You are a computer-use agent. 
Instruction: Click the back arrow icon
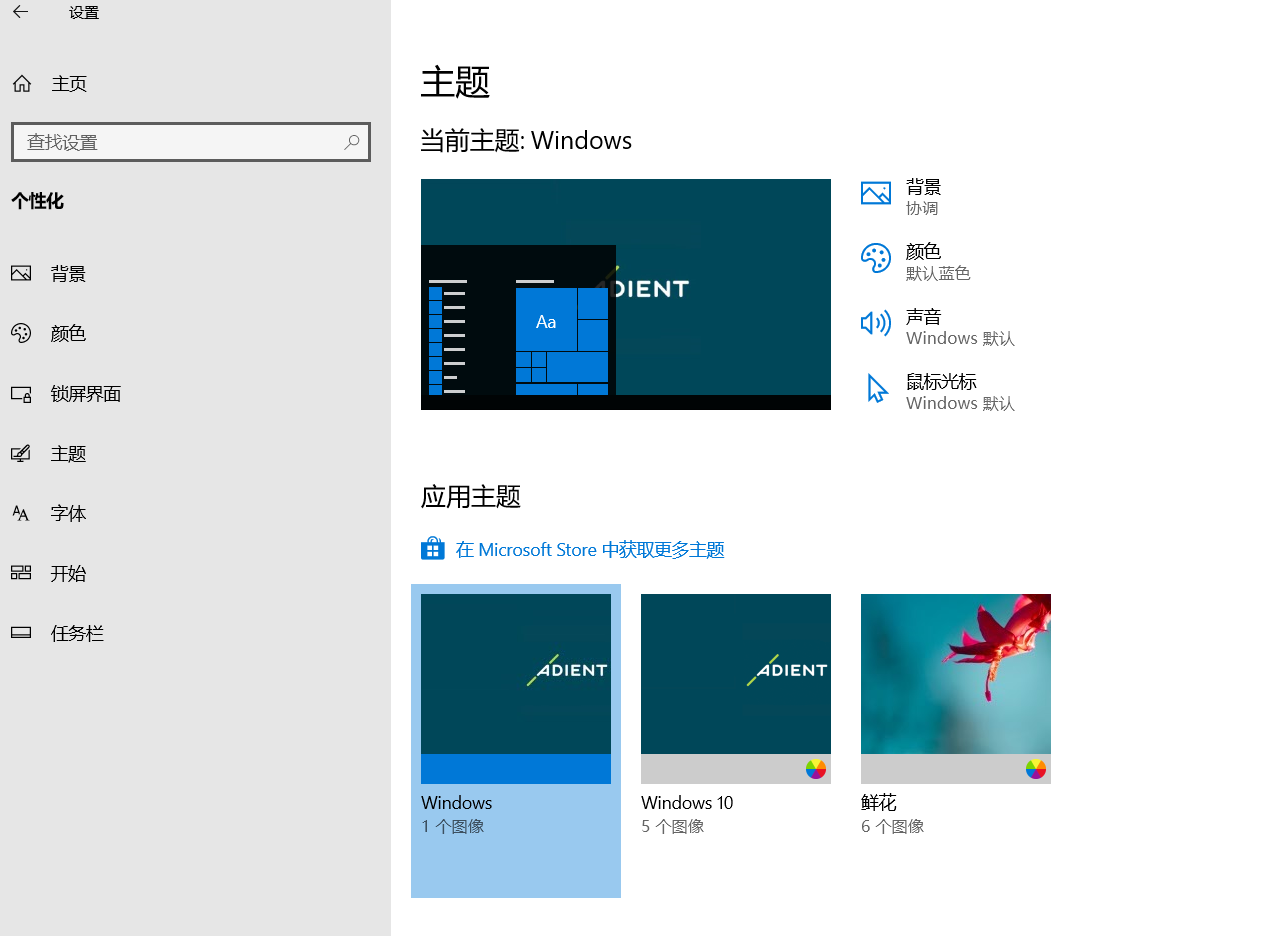coord(20,13)
